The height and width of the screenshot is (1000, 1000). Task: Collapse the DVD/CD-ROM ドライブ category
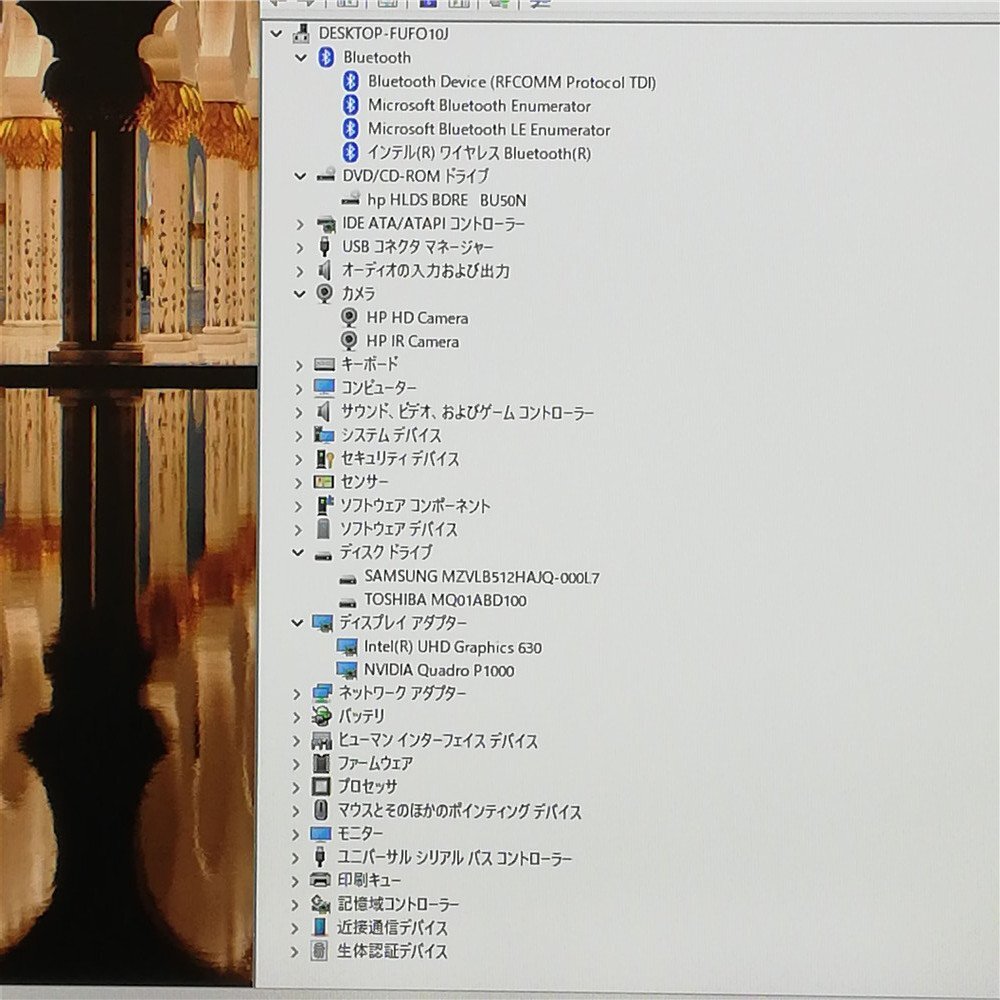pos(300,175)
